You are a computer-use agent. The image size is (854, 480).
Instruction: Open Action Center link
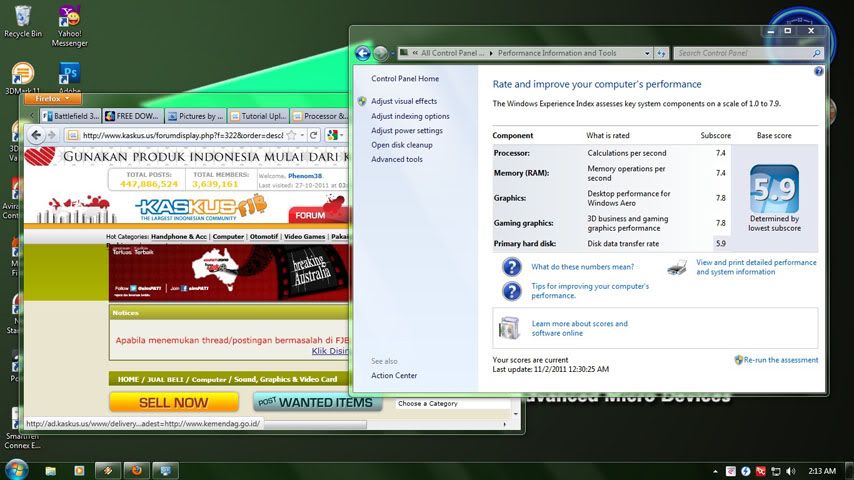tap(394, 375)
